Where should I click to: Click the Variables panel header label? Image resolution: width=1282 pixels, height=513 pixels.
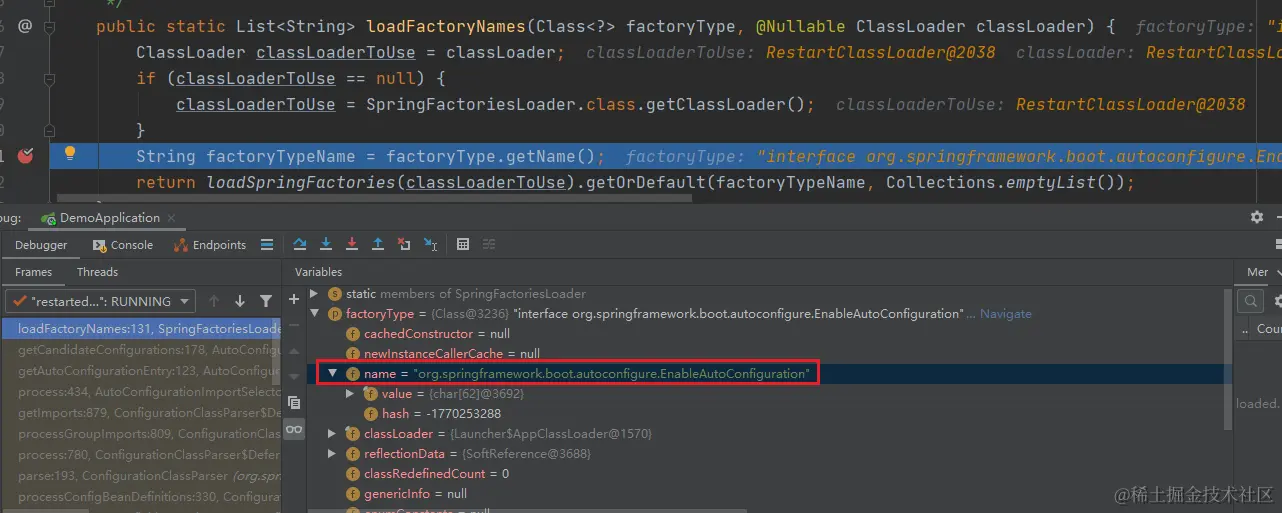pos(318,272)
